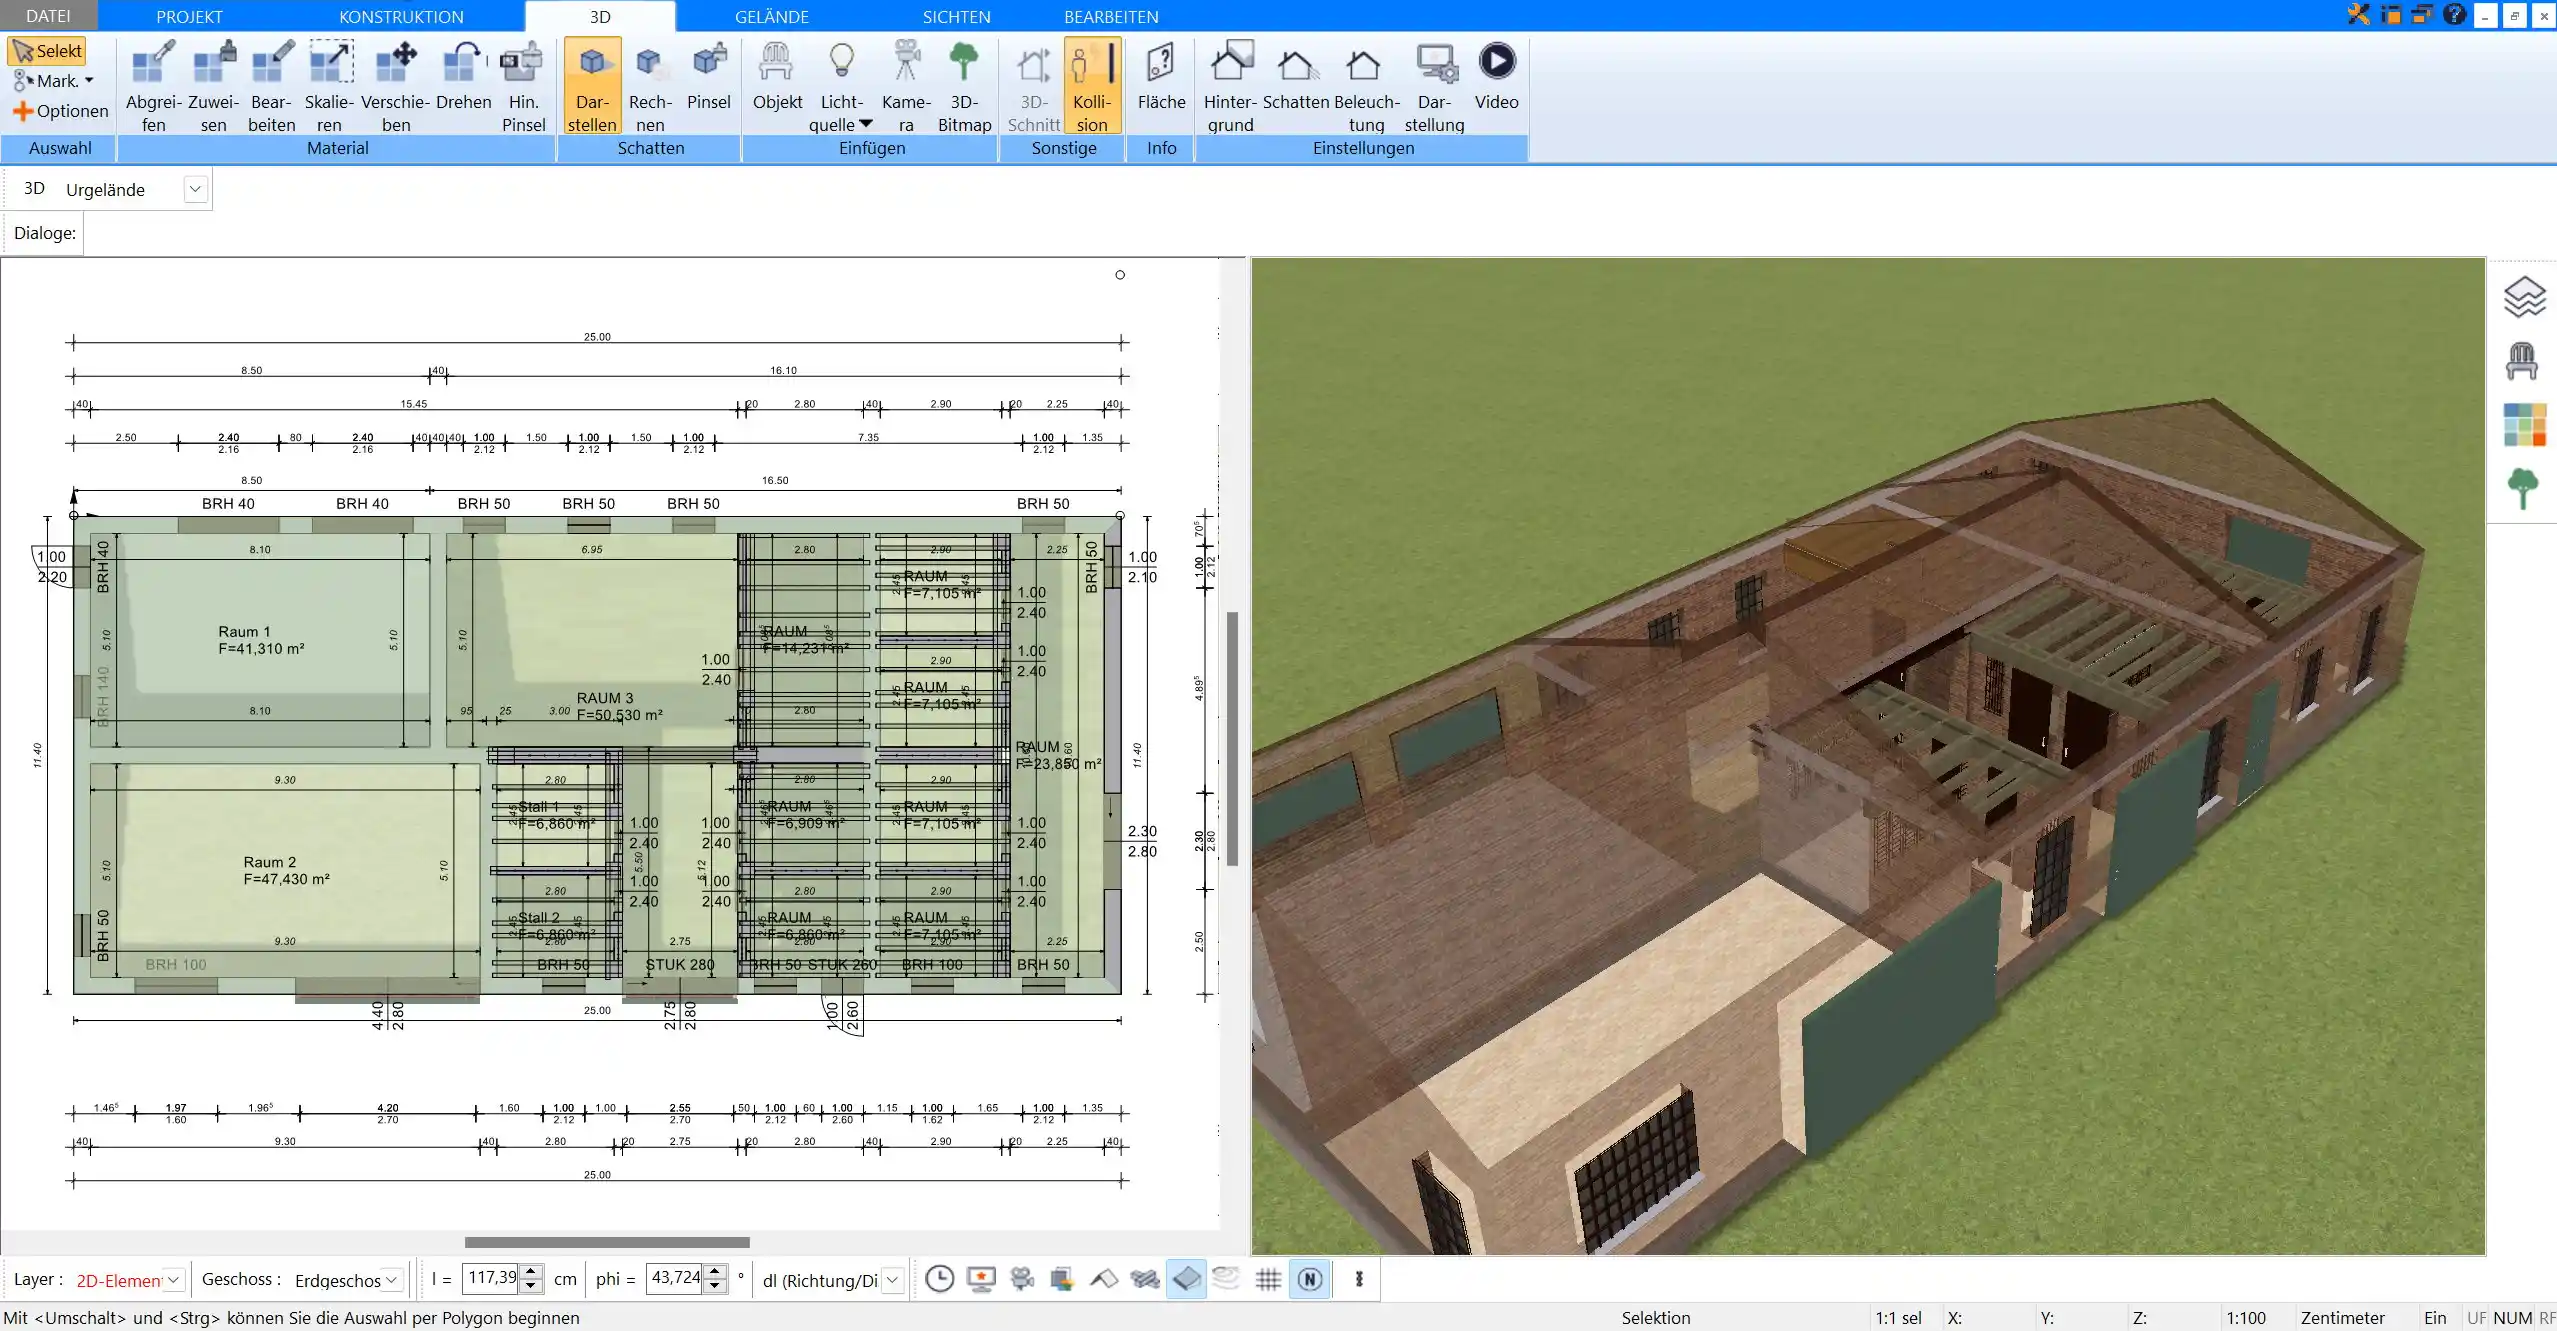Viewport: 2557px width, 1331px height.
Task: Click the phi angle input field
Action: tap(675, 1279)
